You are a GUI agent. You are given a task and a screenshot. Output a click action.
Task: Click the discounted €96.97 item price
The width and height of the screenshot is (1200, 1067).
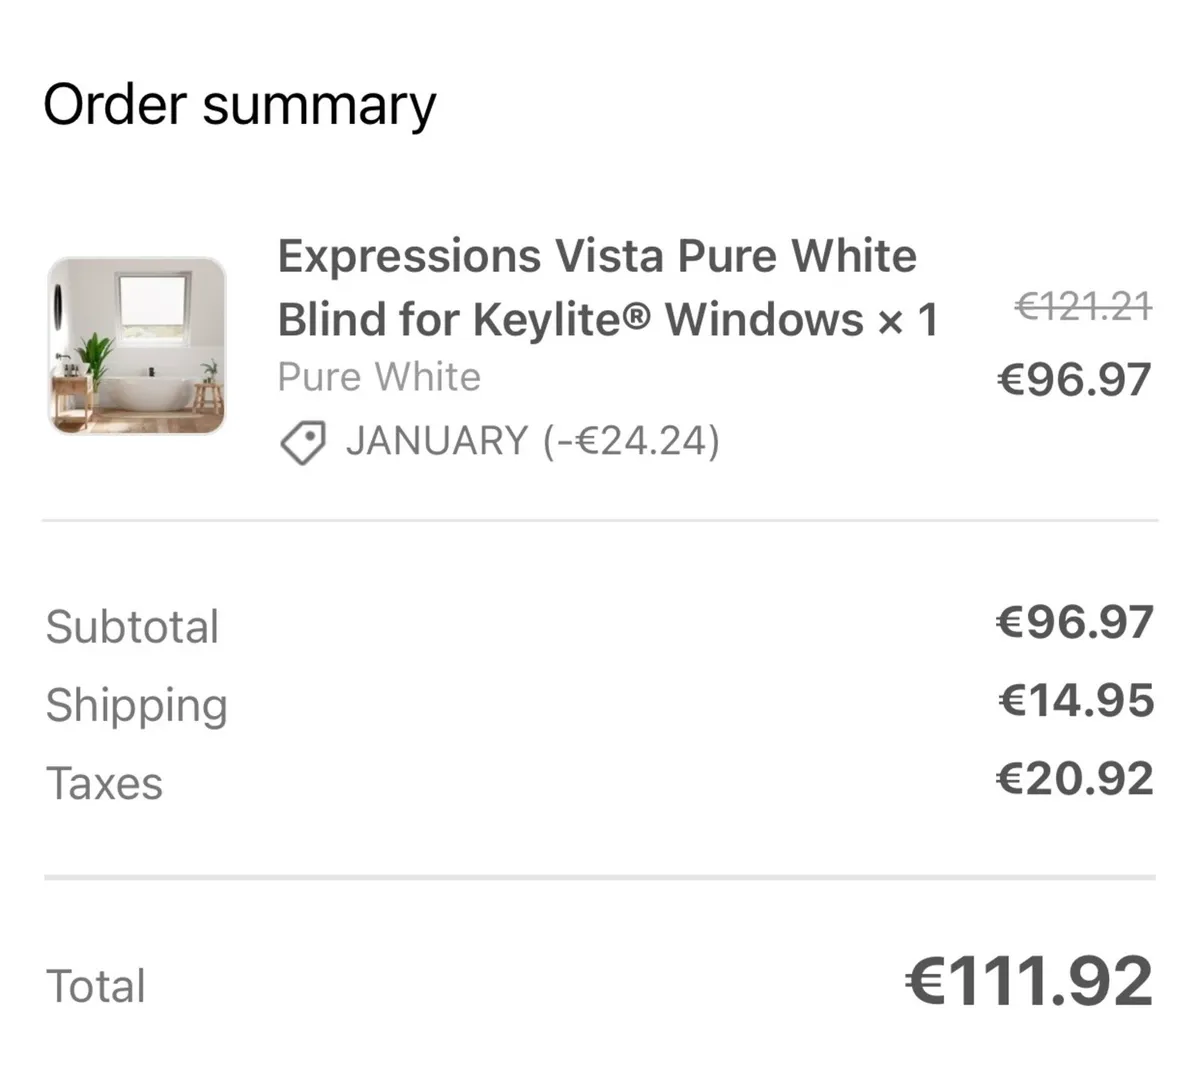click(1074, 380)
